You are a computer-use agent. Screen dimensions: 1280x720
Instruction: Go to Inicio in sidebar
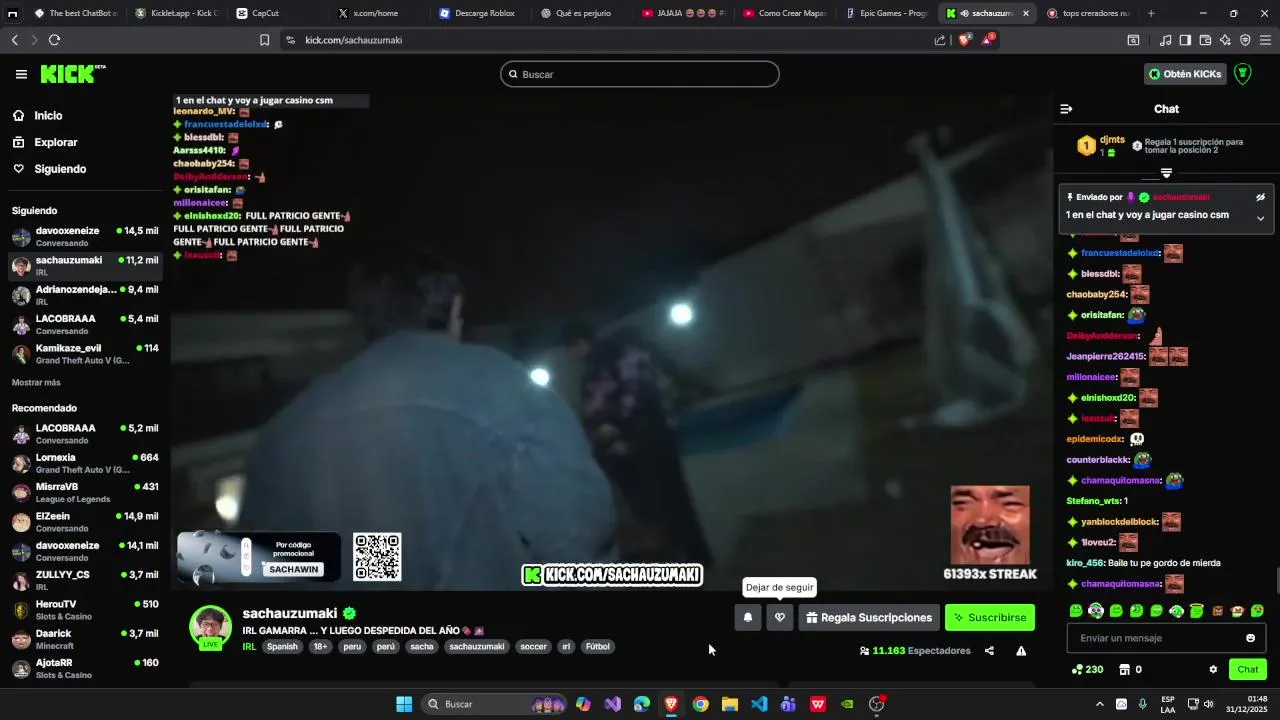[x=48, y=116]
